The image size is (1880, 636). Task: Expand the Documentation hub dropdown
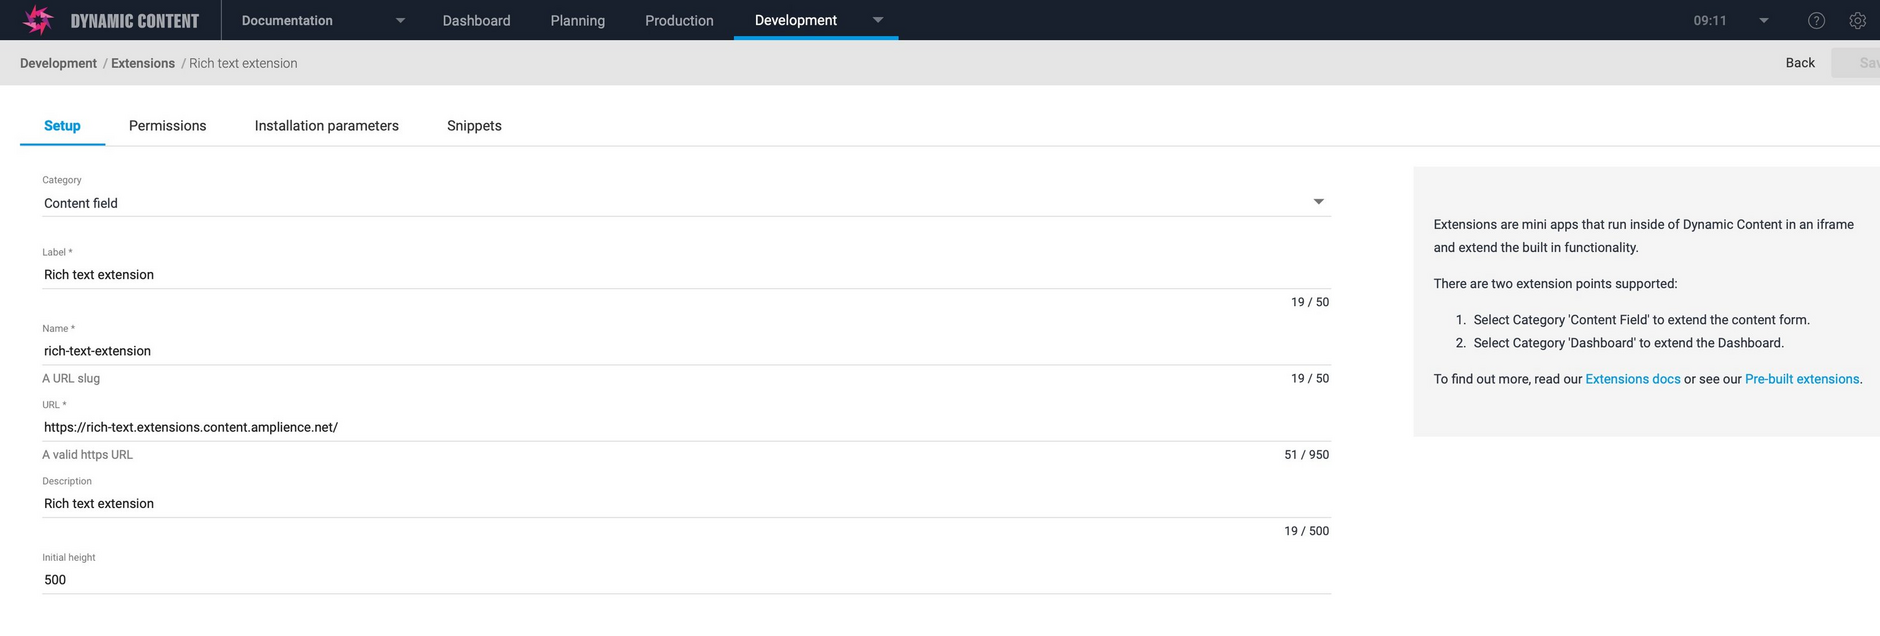point(400,20)
